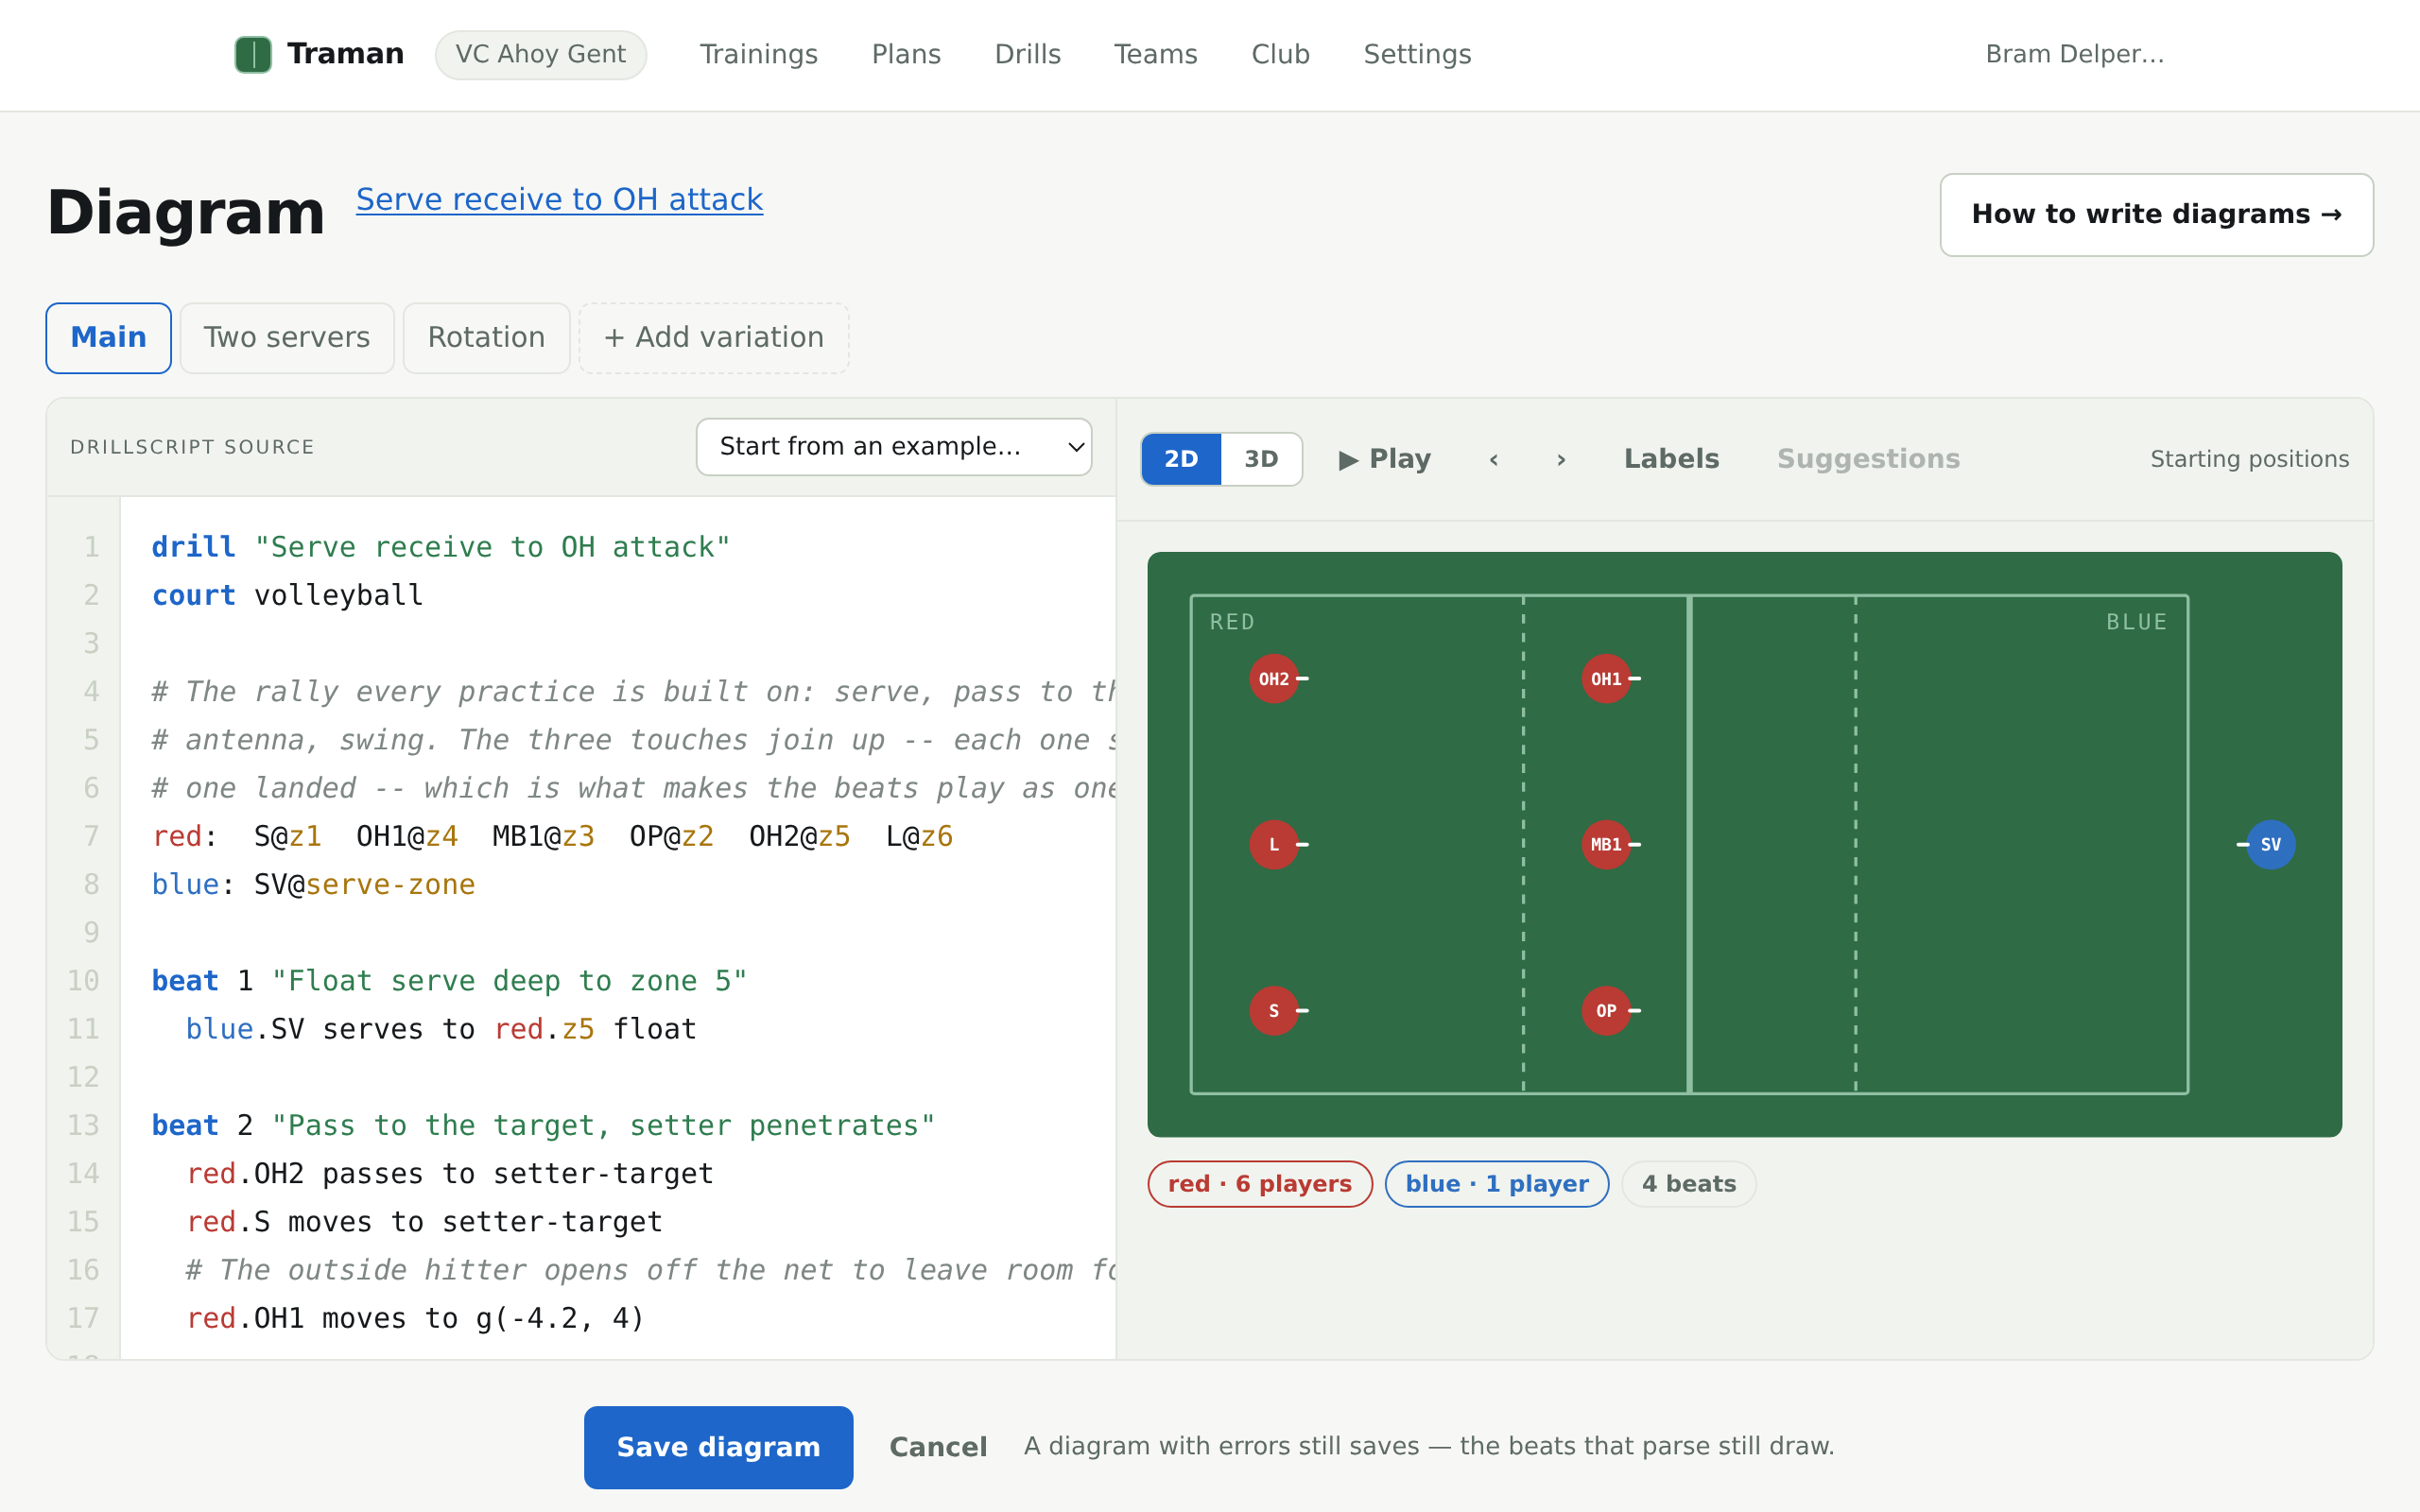Image resolution: width=2420 pixels, height=1512 pixels.
Task: Go to Teams in the top navigation
Action: (x=1155, y=54)
